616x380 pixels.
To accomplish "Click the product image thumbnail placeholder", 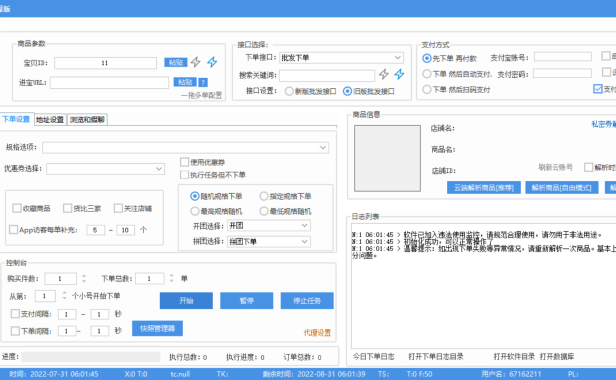I will click(x=387, y=158).
